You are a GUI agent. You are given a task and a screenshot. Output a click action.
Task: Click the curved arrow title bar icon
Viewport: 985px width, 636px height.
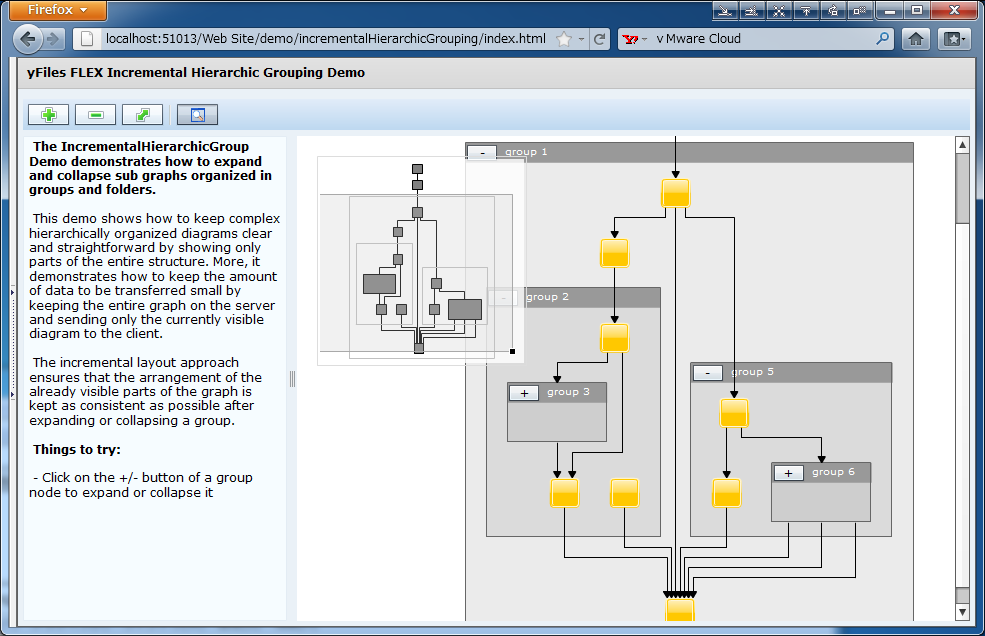tap(833, 10)
